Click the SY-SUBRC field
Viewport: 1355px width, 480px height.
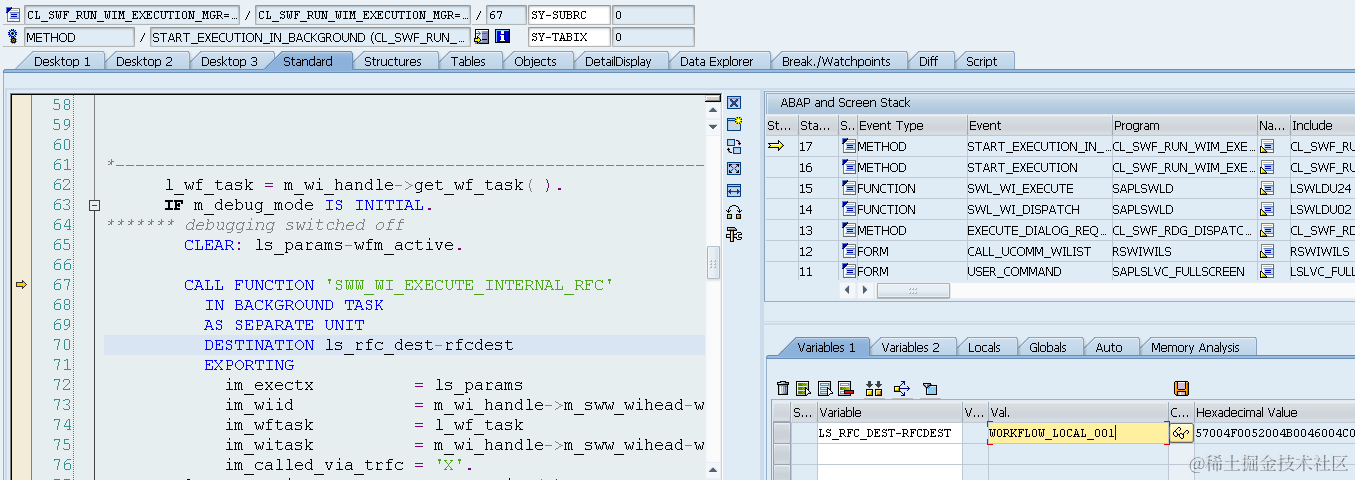point(568,15)
